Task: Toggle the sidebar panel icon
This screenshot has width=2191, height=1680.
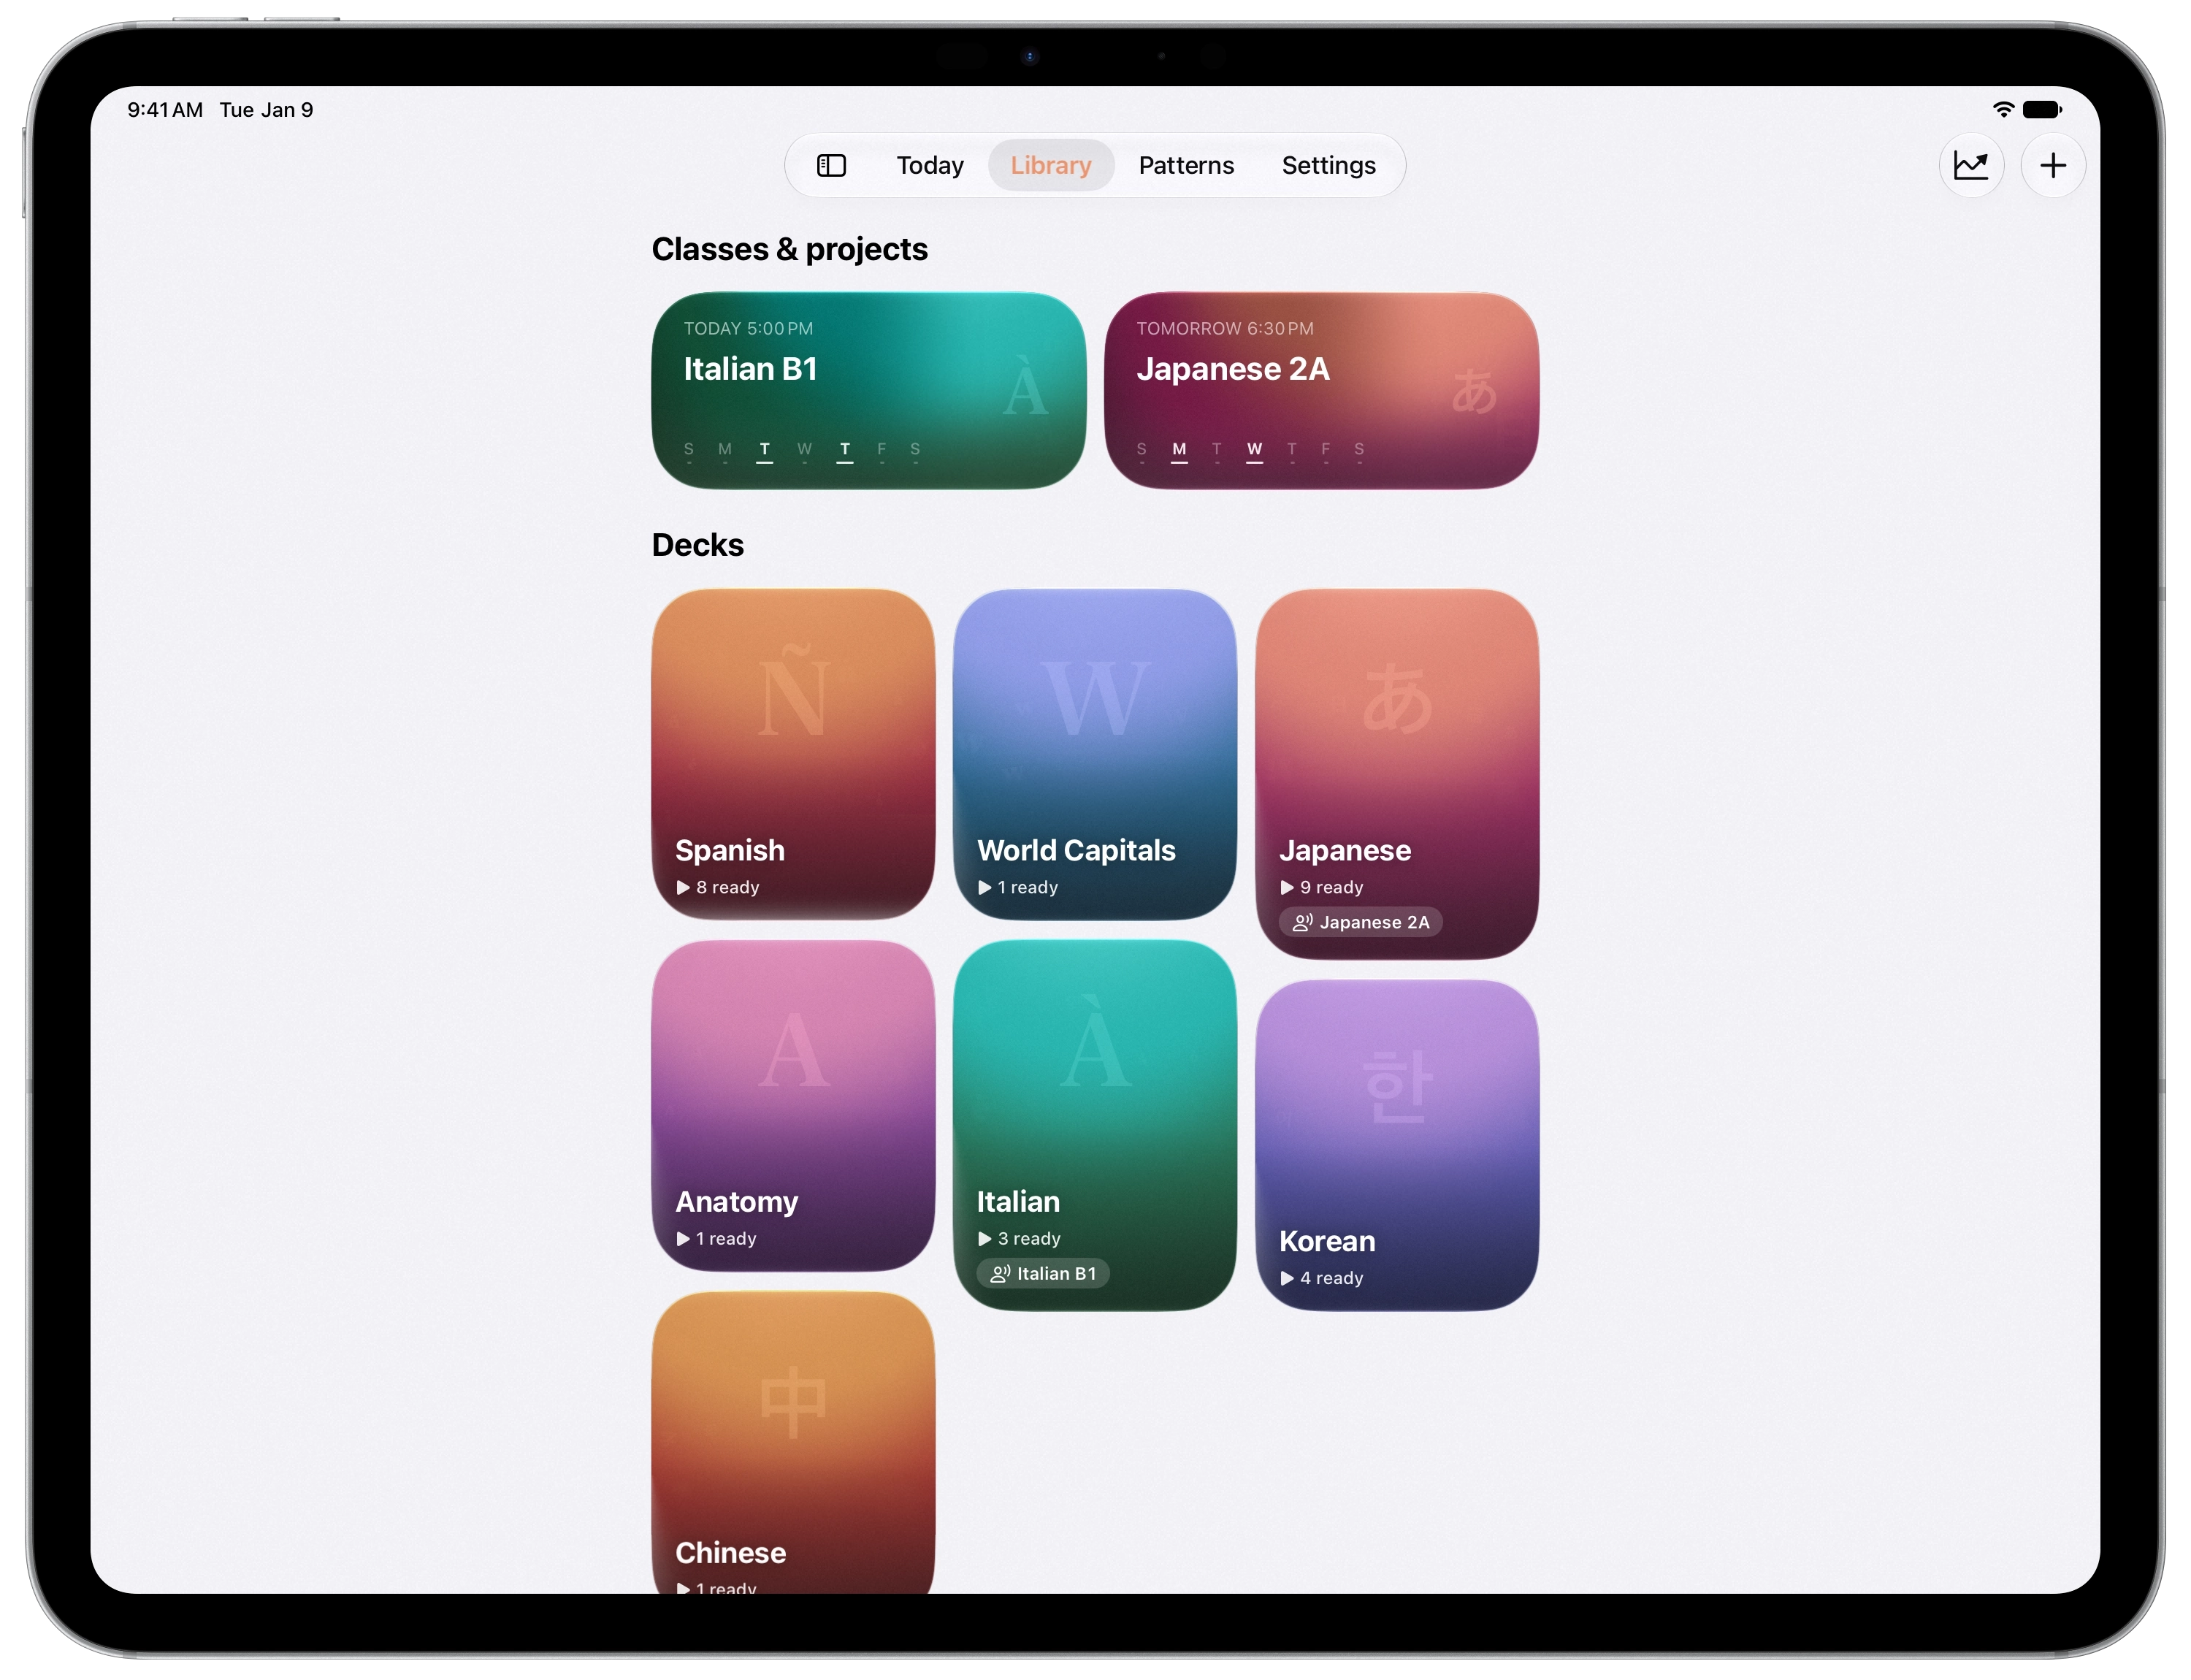Action: tap(831, 165)
